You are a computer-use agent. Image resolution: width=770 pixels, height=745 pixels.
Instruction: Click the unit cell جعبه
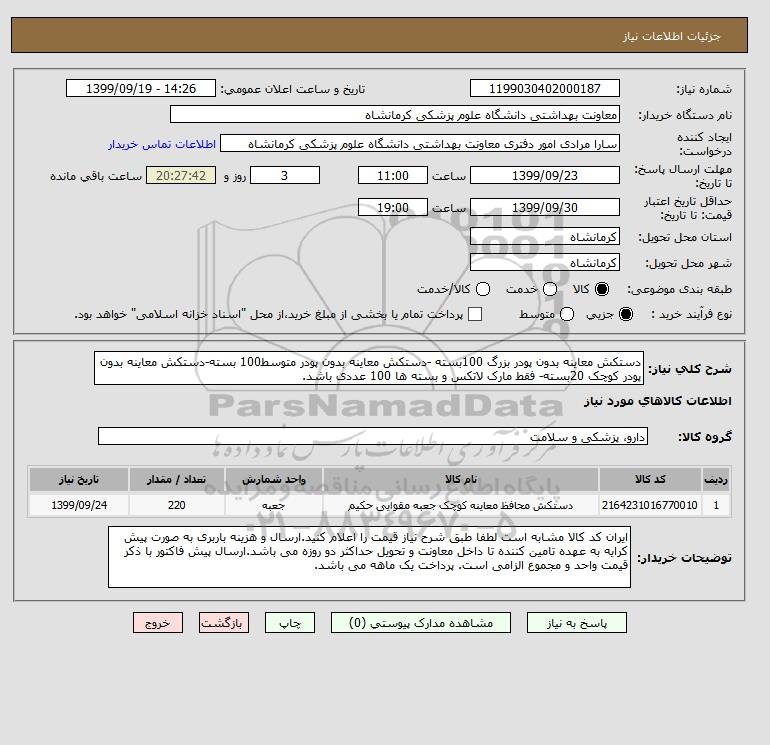pyautogui.click(x=274, y=505)
